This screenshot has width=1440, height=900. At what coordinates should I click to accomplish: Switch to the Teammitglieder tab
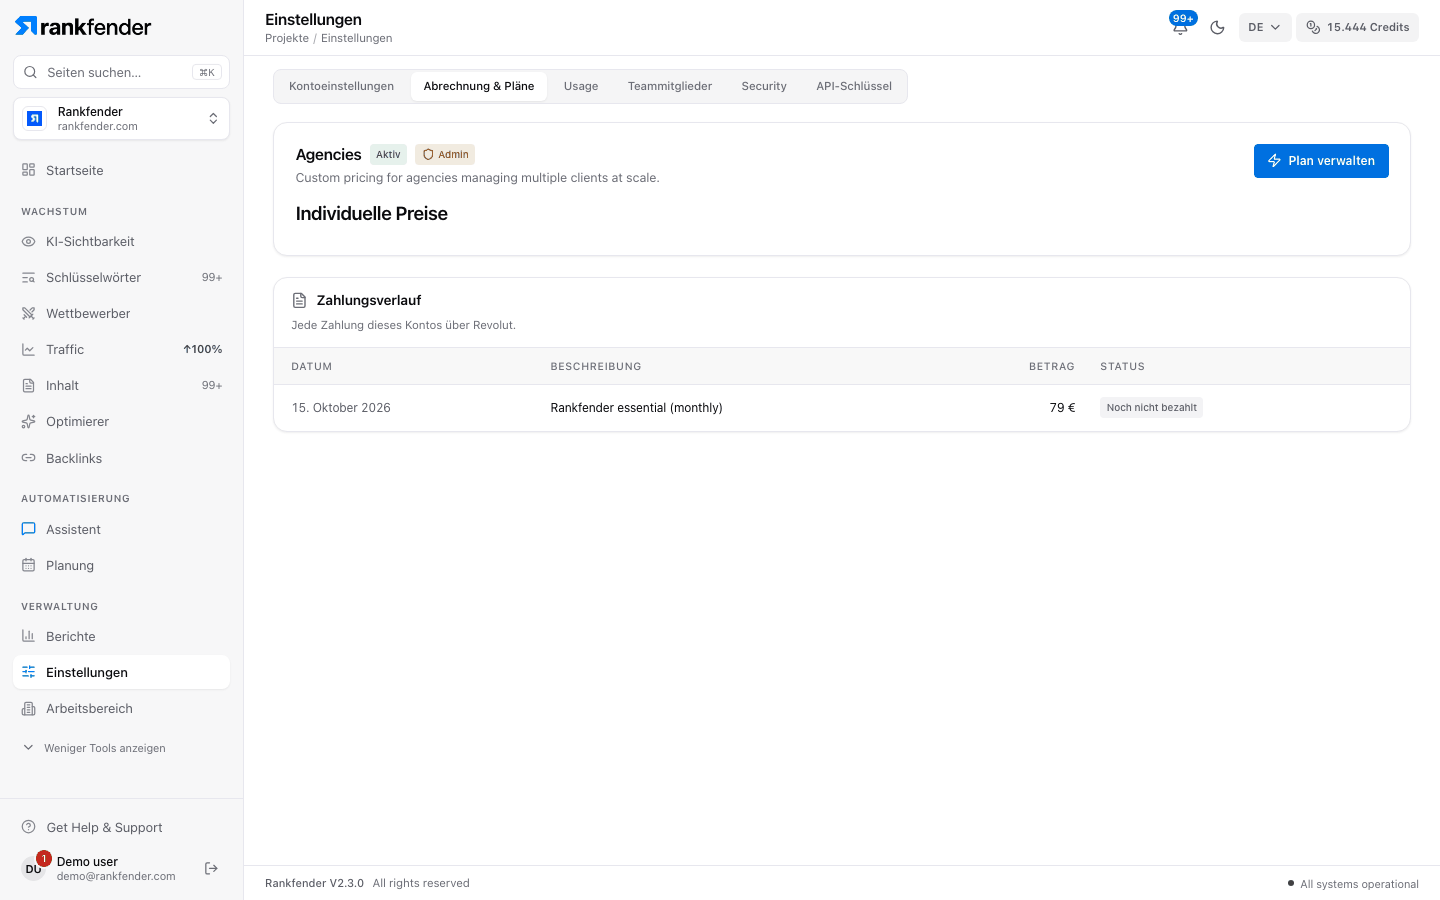(x=670, y=86)
